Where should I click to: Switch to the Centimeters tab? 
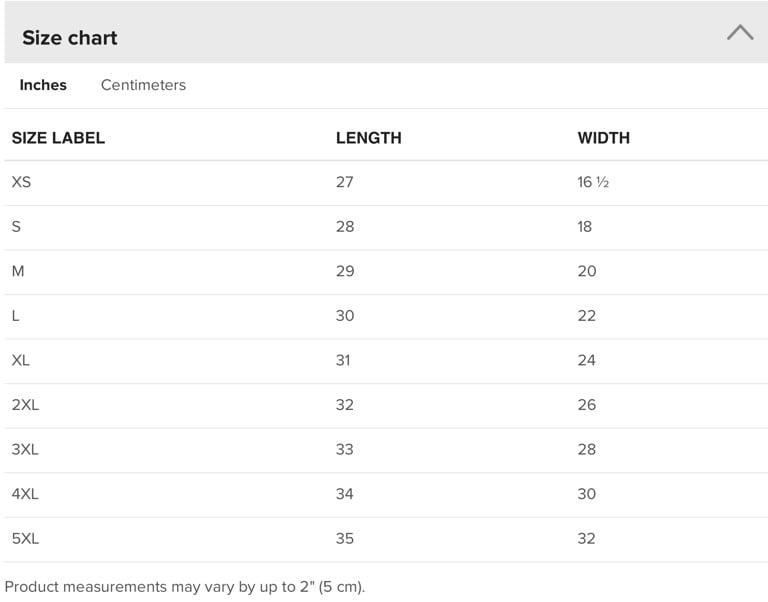tap(143, 85)
